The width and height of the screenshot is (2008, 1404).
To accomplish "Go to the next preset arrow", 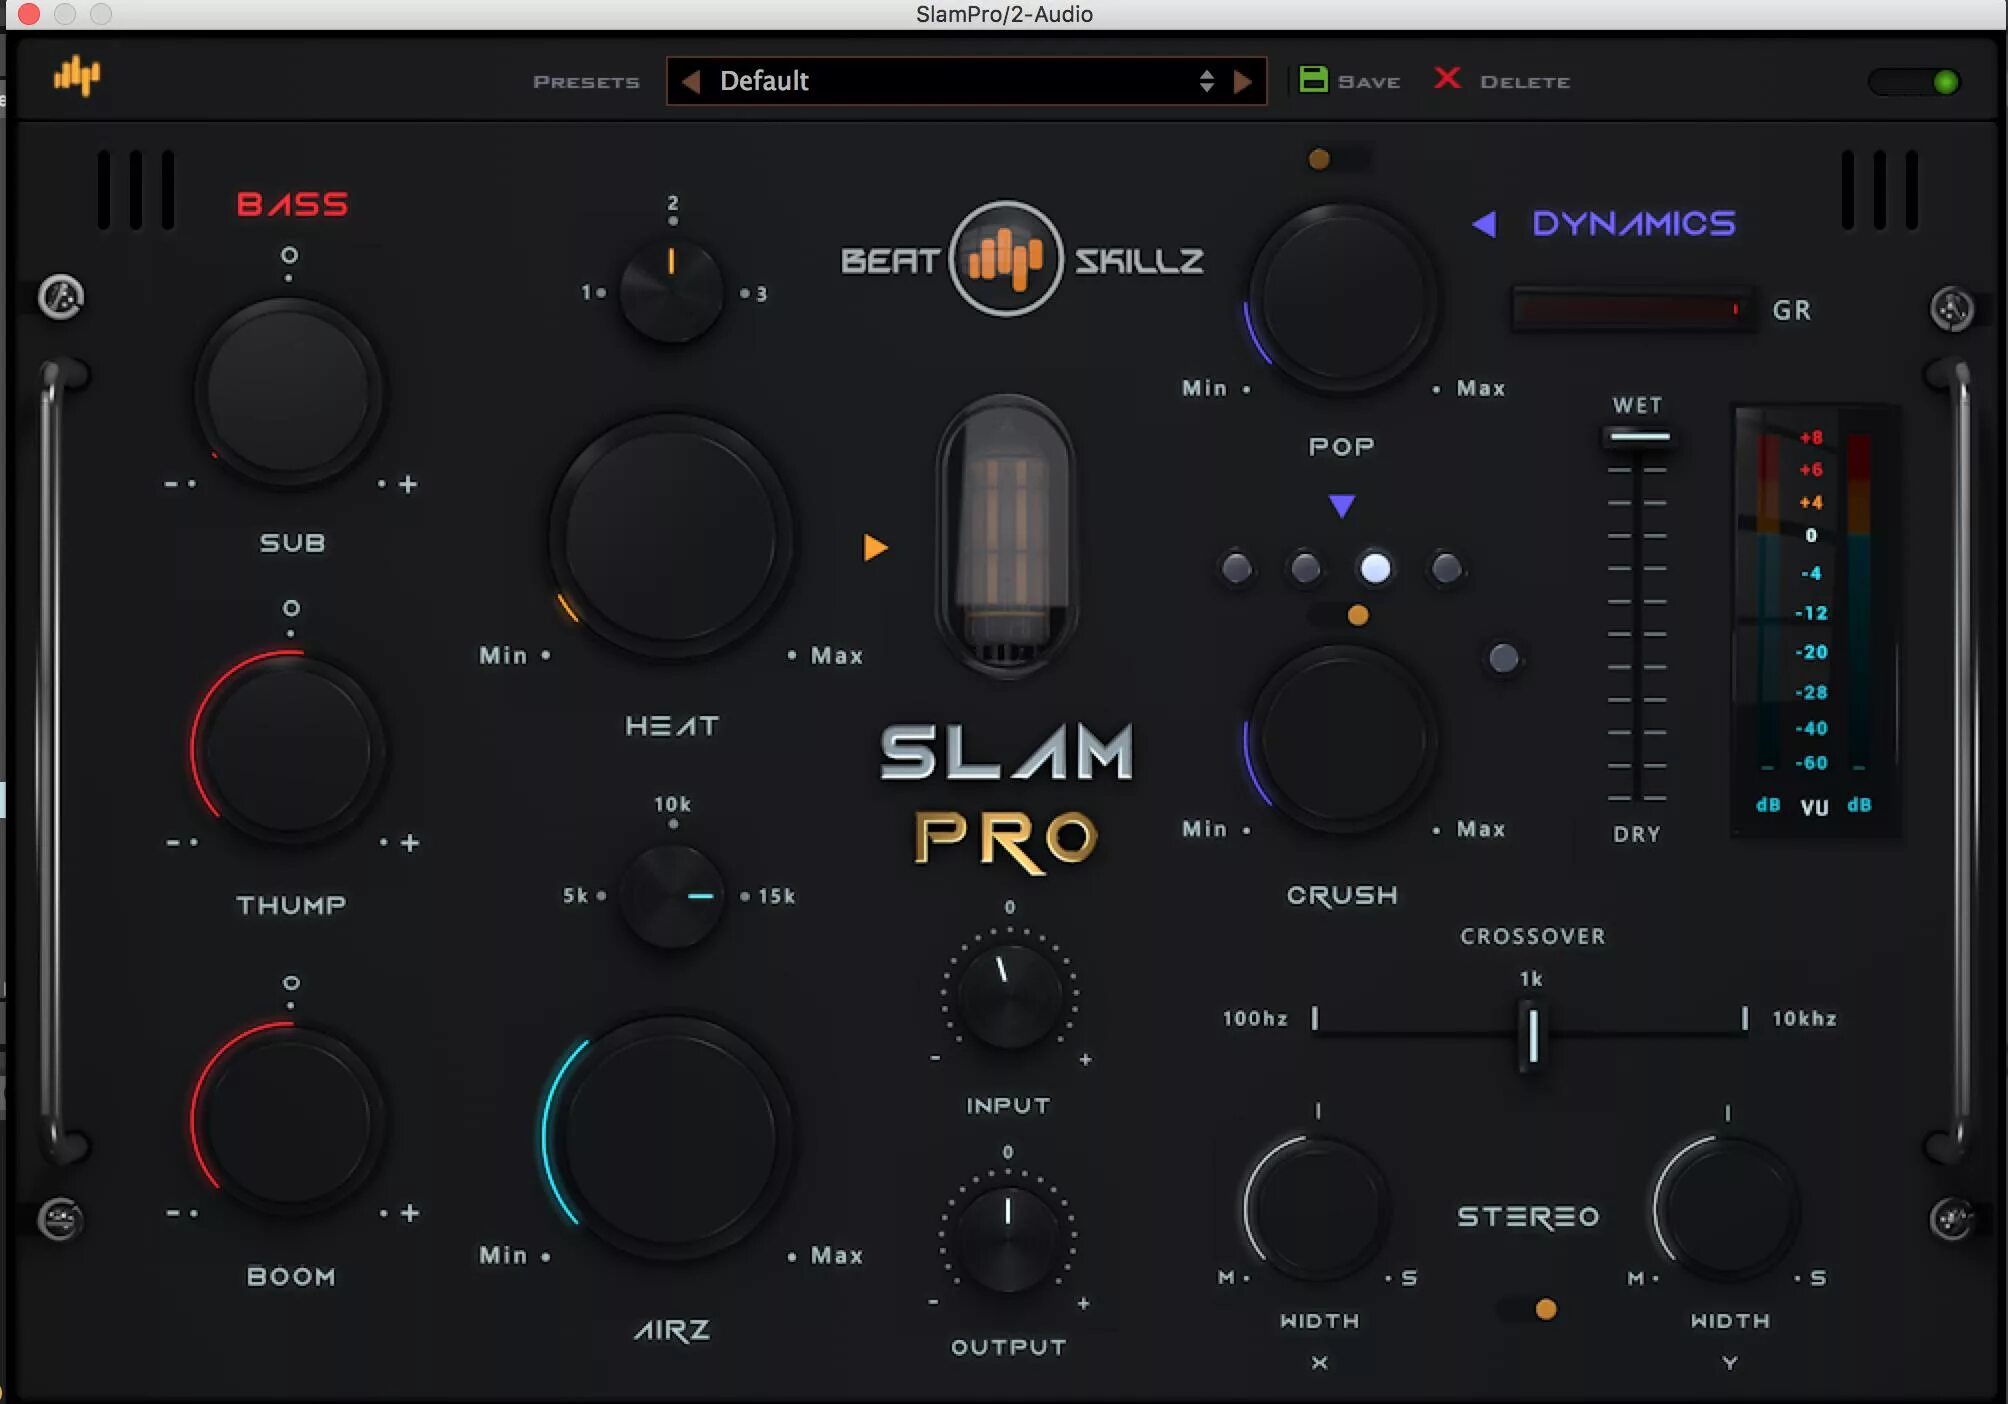I will (1243, 81).
